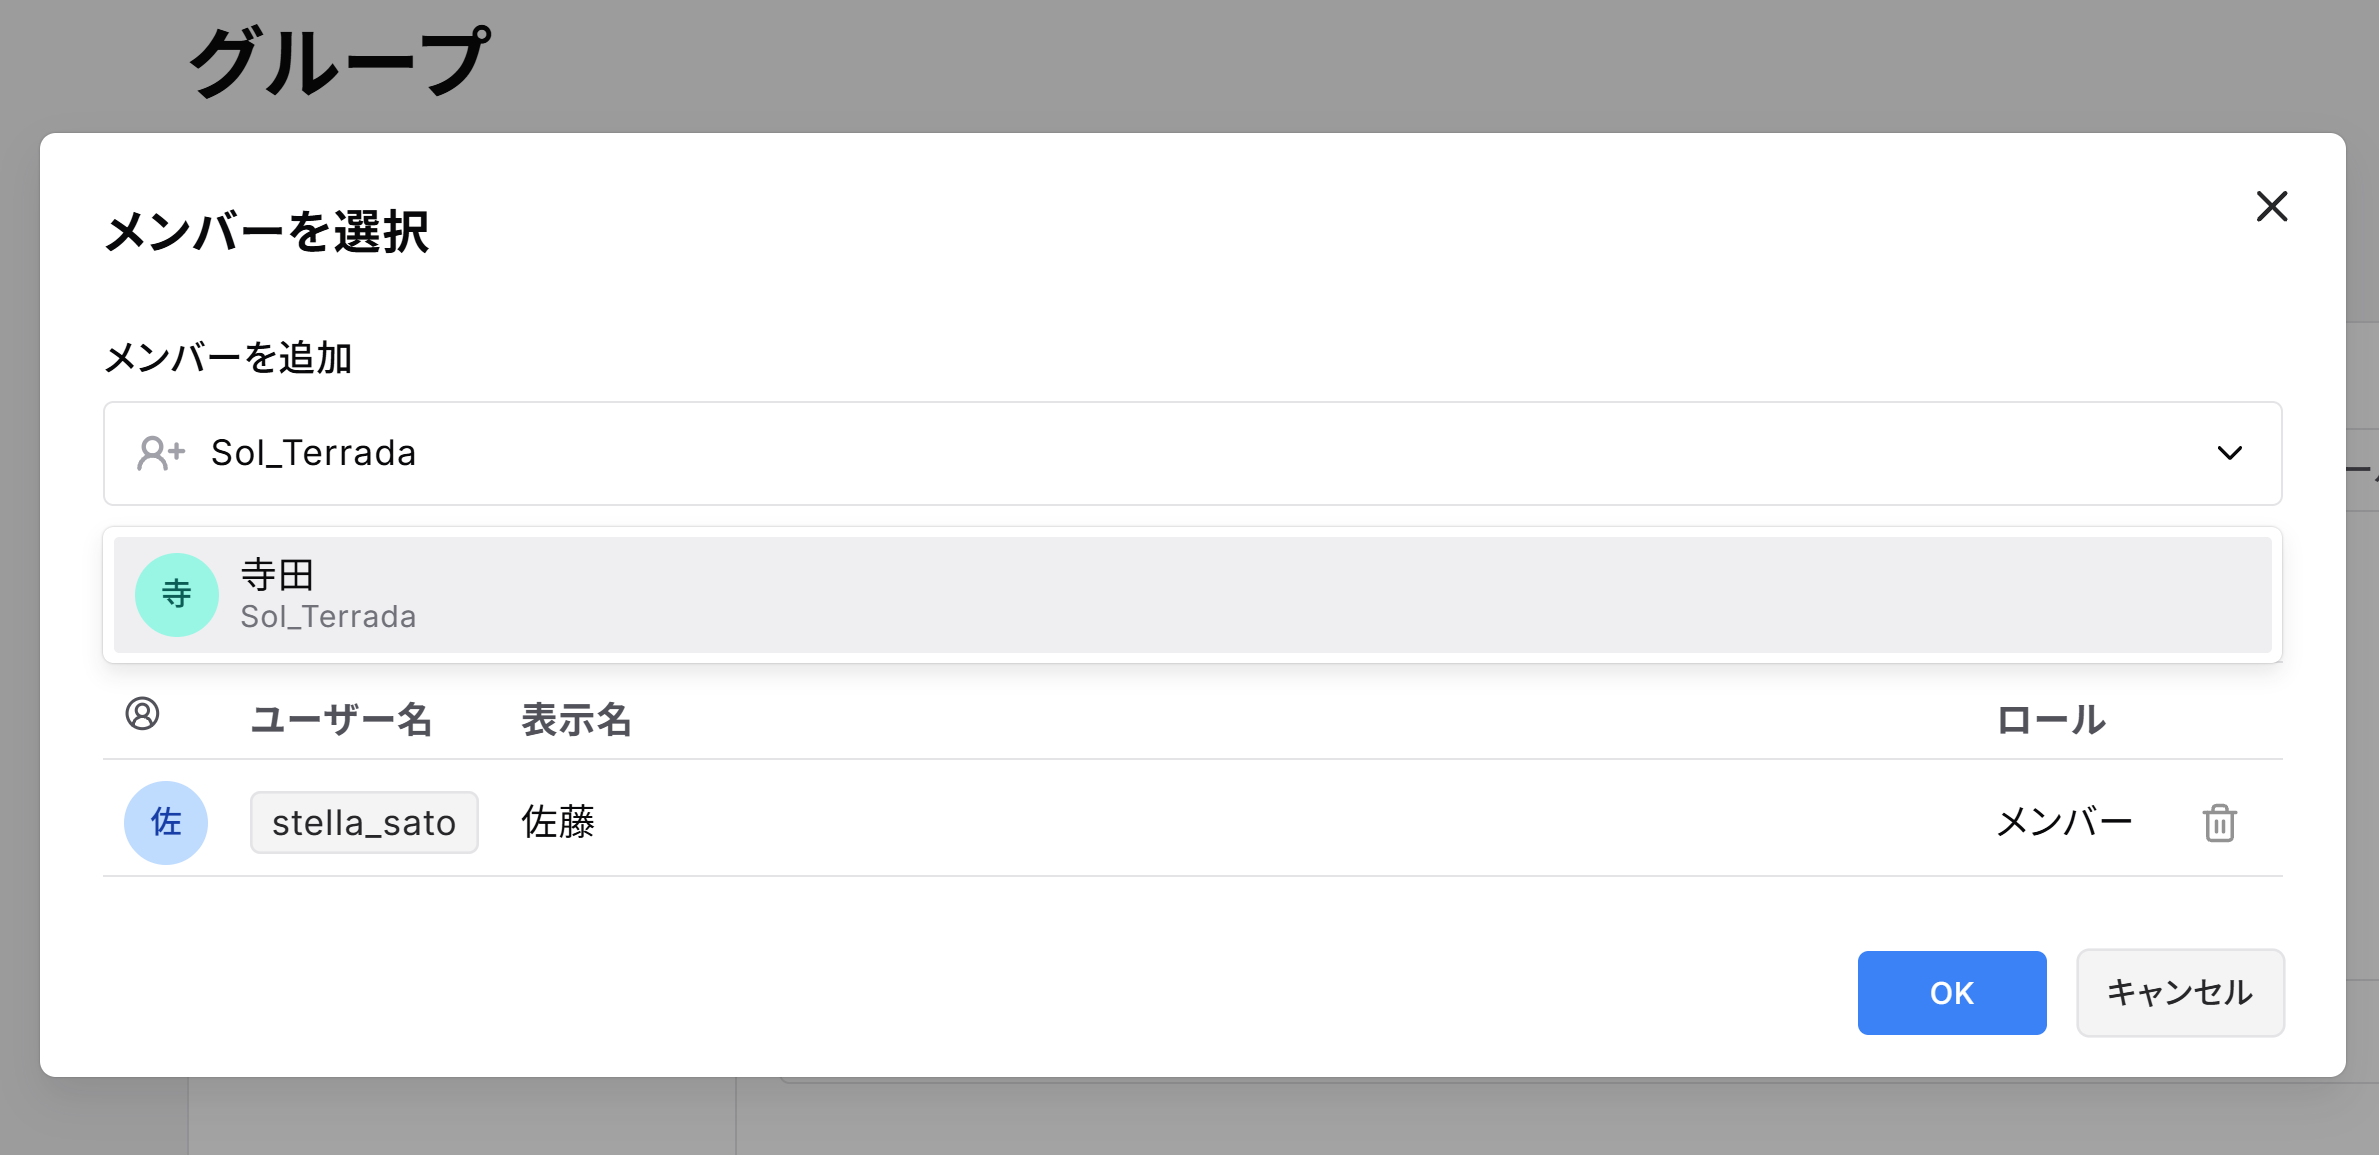Screen dimensions: 2379x1155
Task: Delete stella_sato using the trash icon
Action: [x=2219, y=823]
